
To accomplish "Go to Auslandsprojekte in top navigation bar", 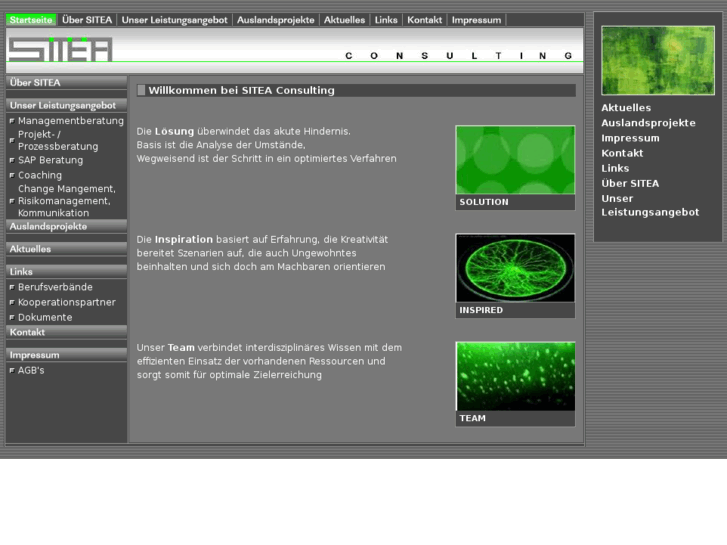I will [275, 20].
